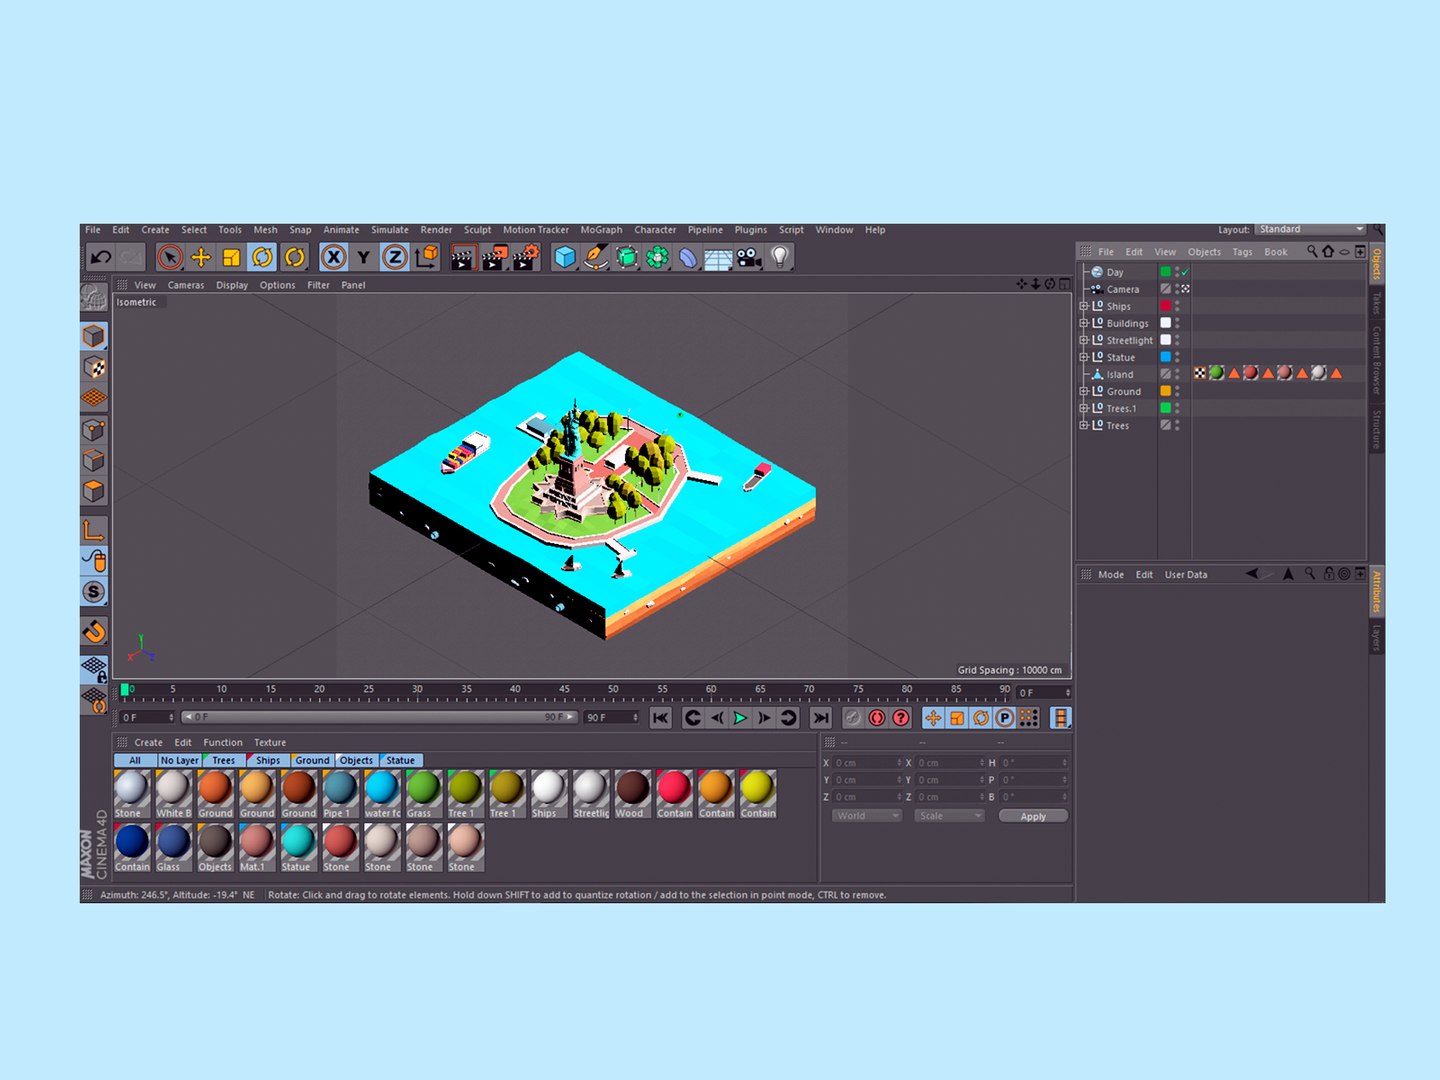Image resolution: width=1440 pixels, height=1080 pixels.
Task: Activate the Scale tool in the top toolbar
Action: point(231,258)
